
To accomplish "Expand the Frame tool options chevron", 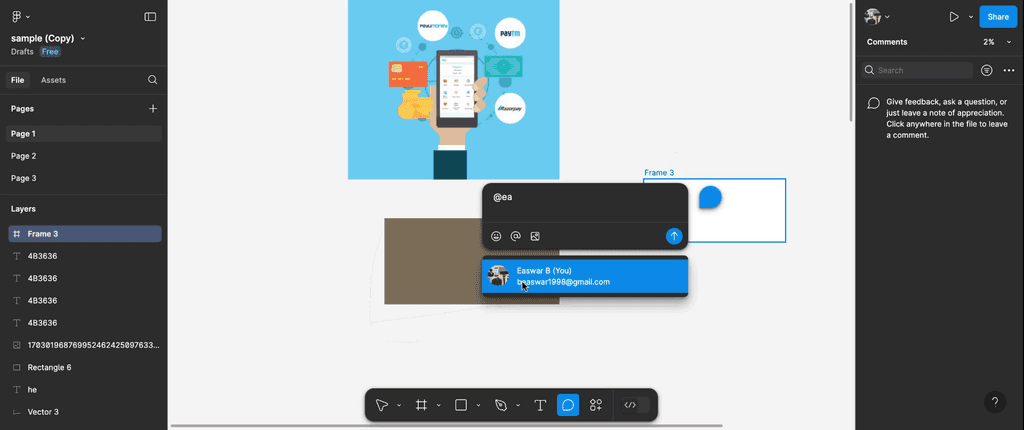I will (438, 405).
